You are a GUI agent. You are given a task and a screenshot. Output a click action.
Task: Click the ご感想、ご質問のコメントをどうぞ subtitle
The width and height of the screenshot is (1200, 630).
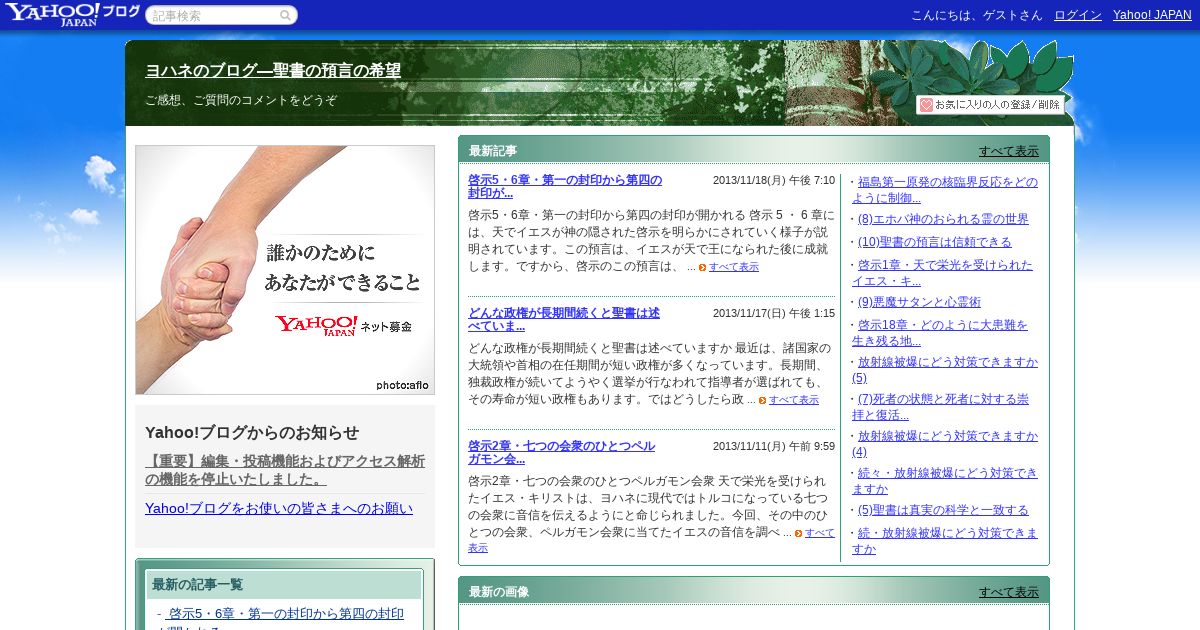point(241,101)
